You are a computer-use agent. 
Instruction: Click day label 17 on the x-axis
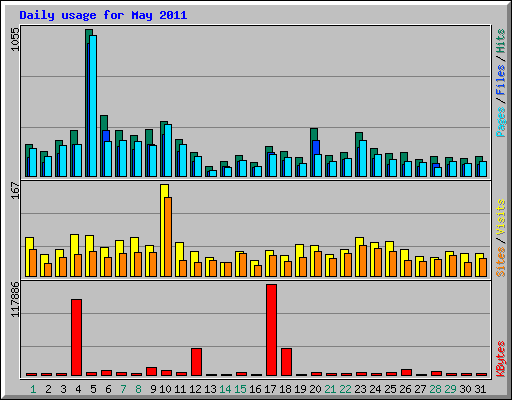[270, 389]
